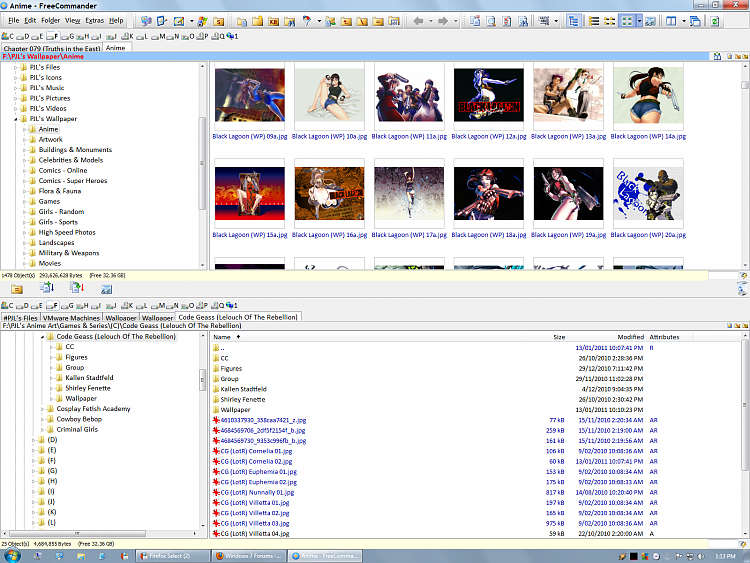
Task: Select Military & Weapons folder in tree
Action: [x=69, y=253]
